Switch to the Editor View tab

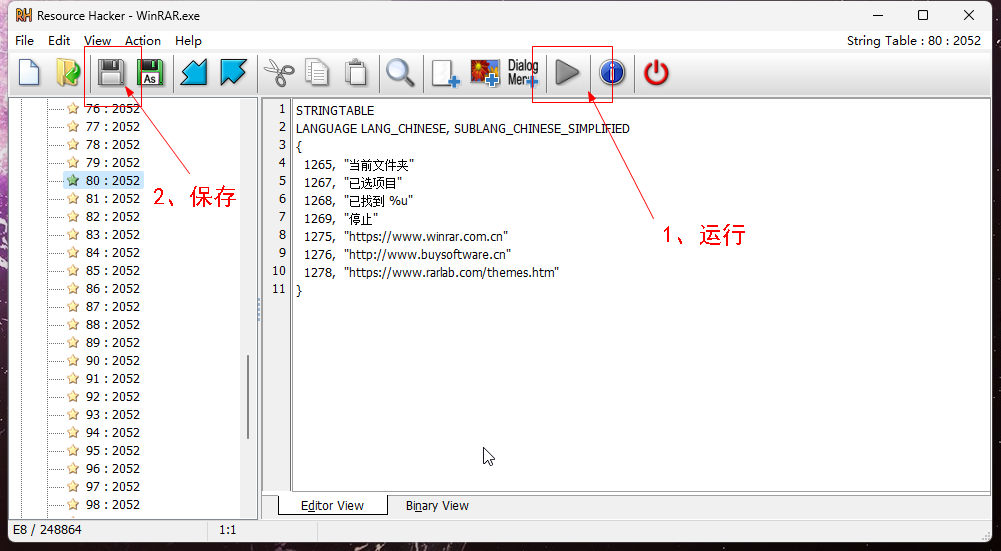333,505
